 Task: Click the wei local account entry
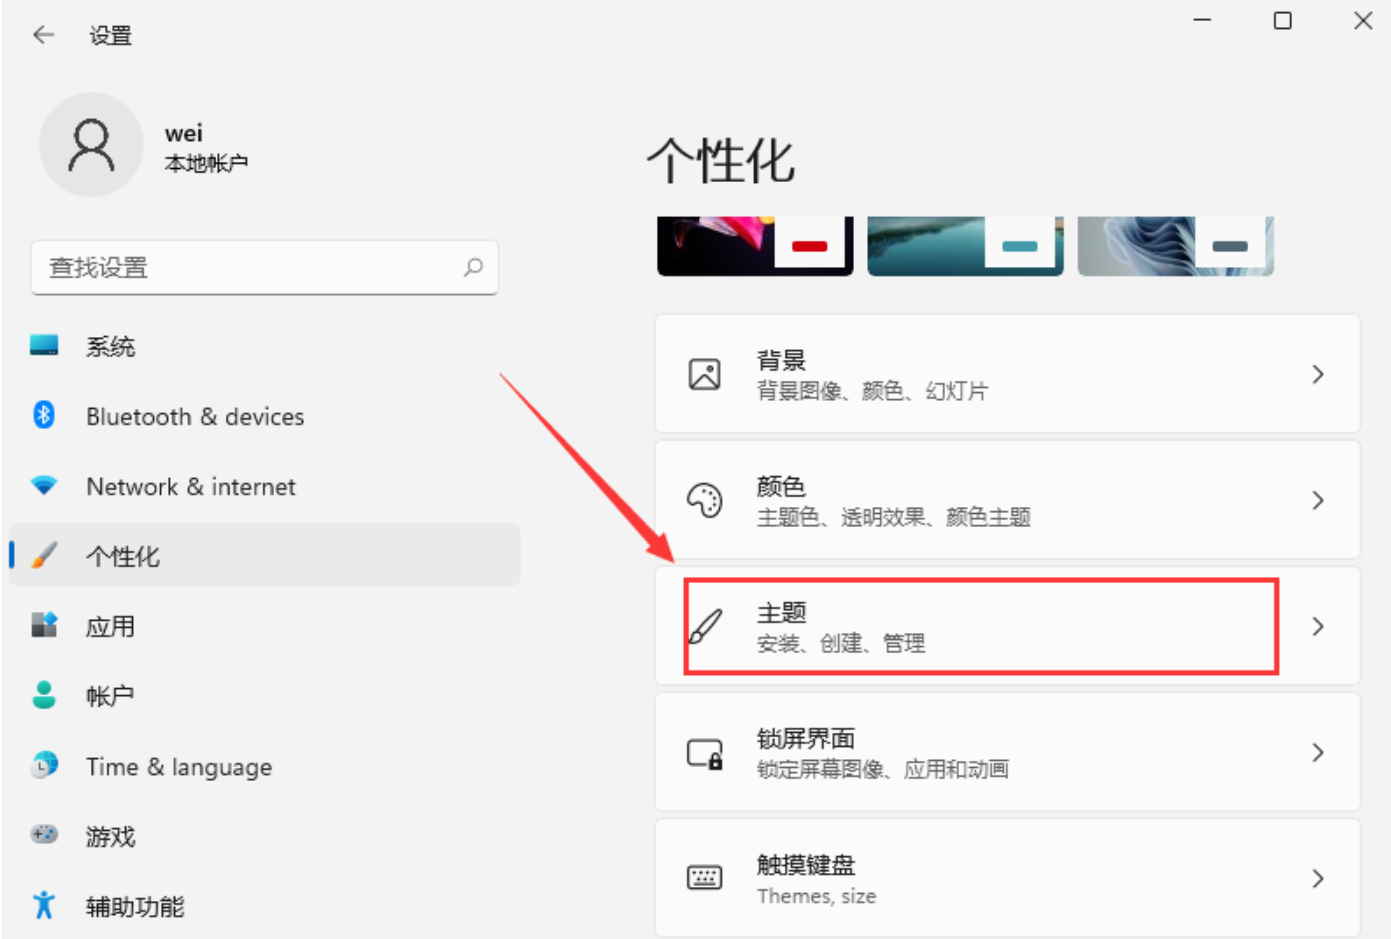tap(150, 145)
